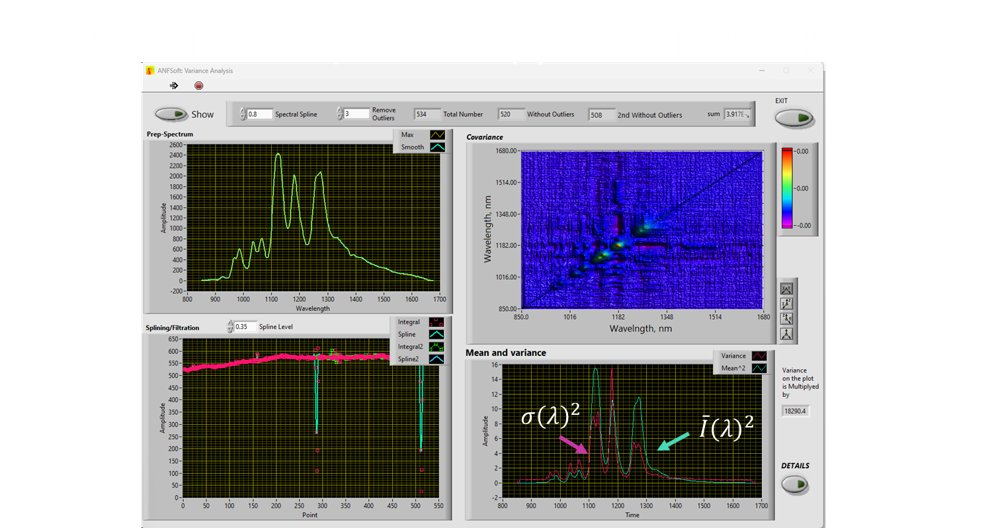Toggle the EXIT switch button
1000x528 pixels.
click(x=794, y=118)
